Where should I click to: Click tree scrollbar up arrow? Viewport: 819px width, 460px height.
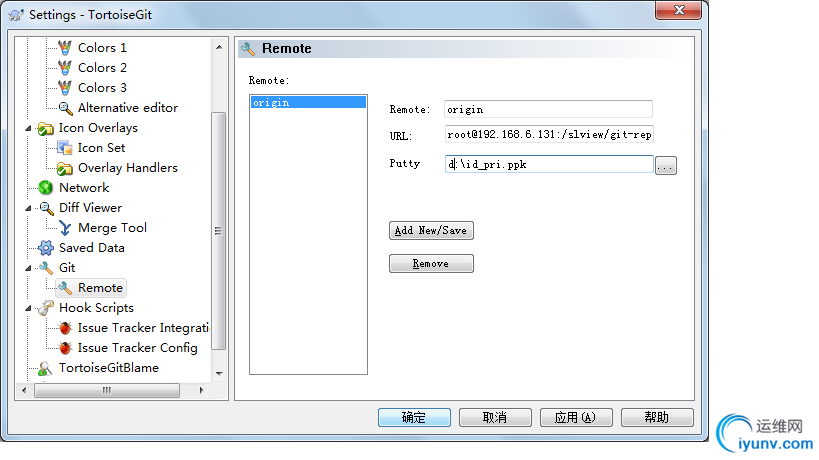[219, 48]
